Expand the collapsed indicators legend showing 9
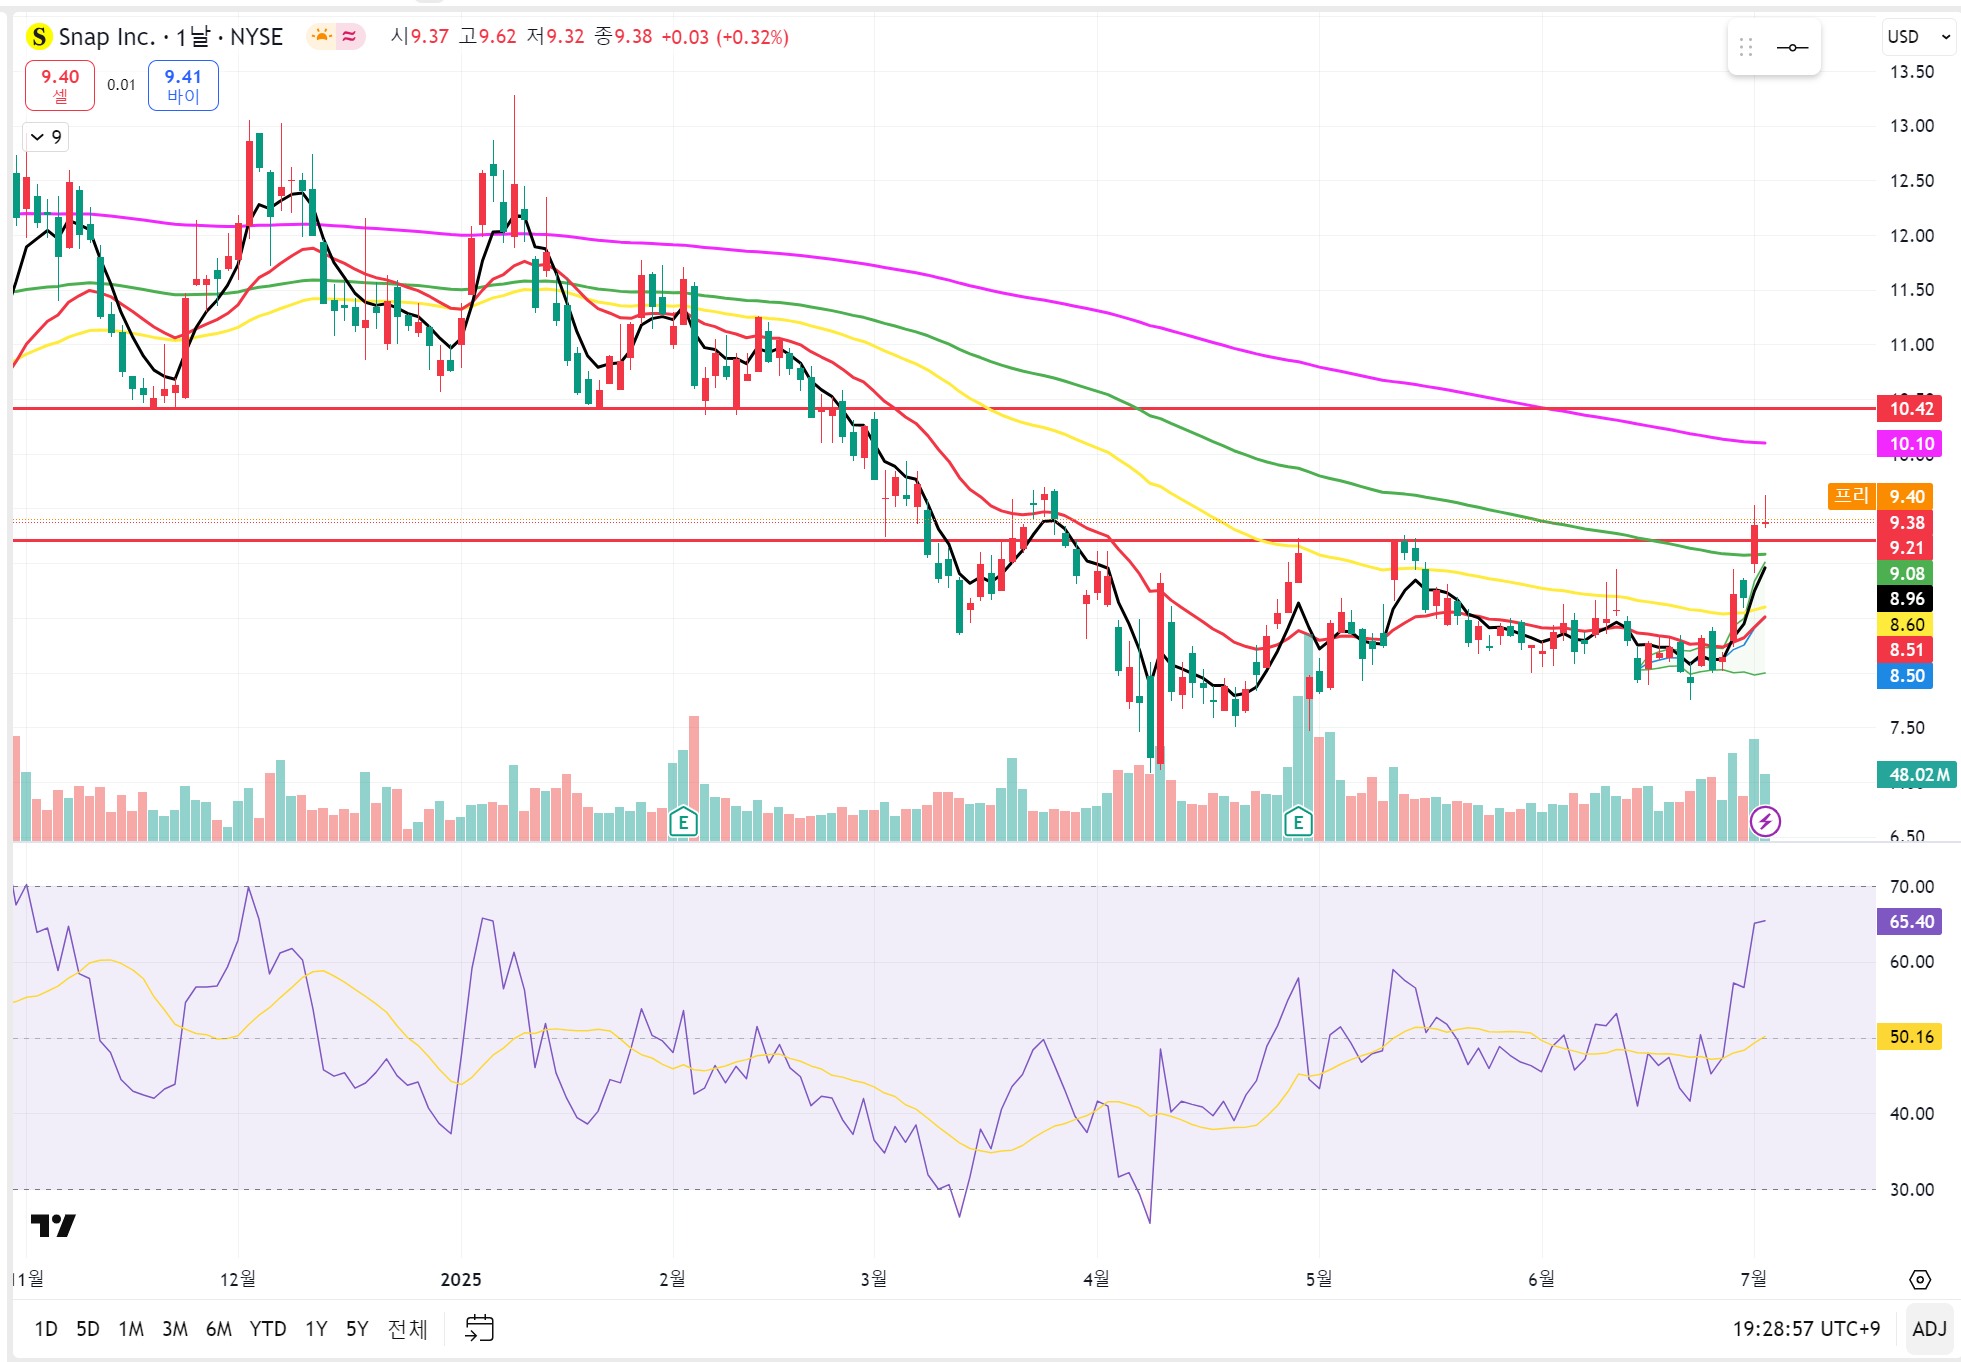This screenshot has height=1362, width=1961. 46,137
